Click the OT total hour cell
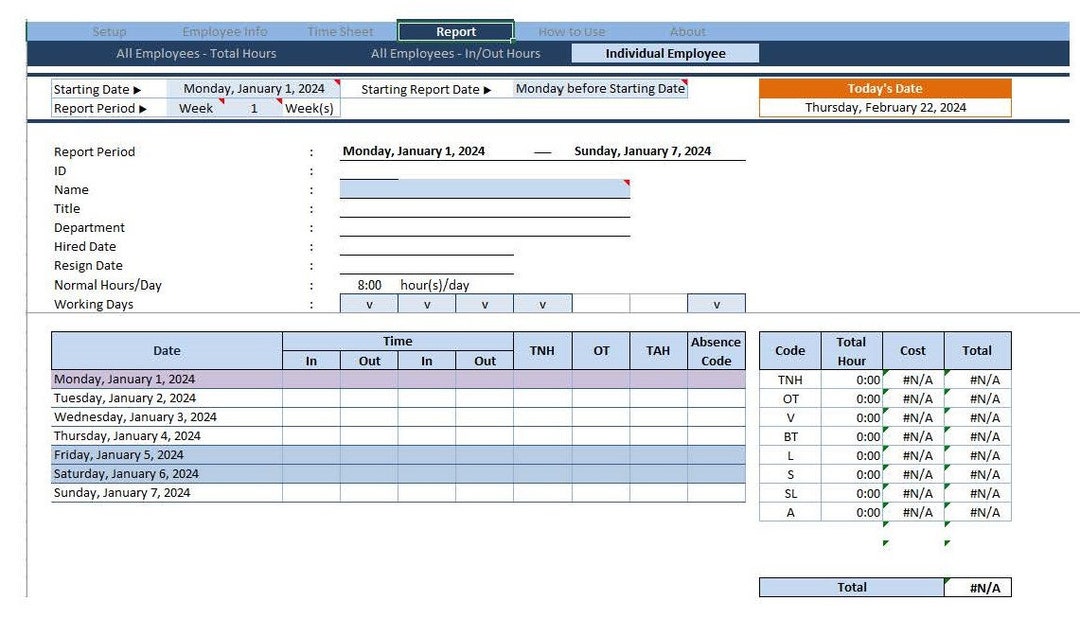Image resolution: width=1080 pixels, height=636 pixels. click(851, 398)
